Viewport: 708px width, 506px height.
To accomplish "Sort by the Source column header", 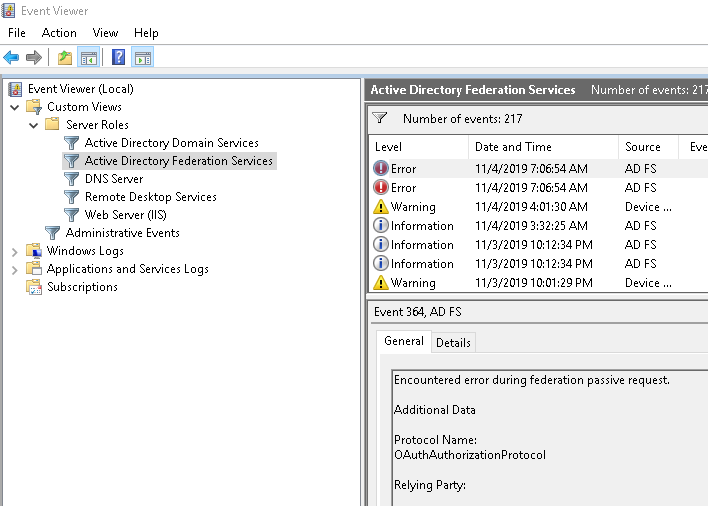I will (648, 147).
